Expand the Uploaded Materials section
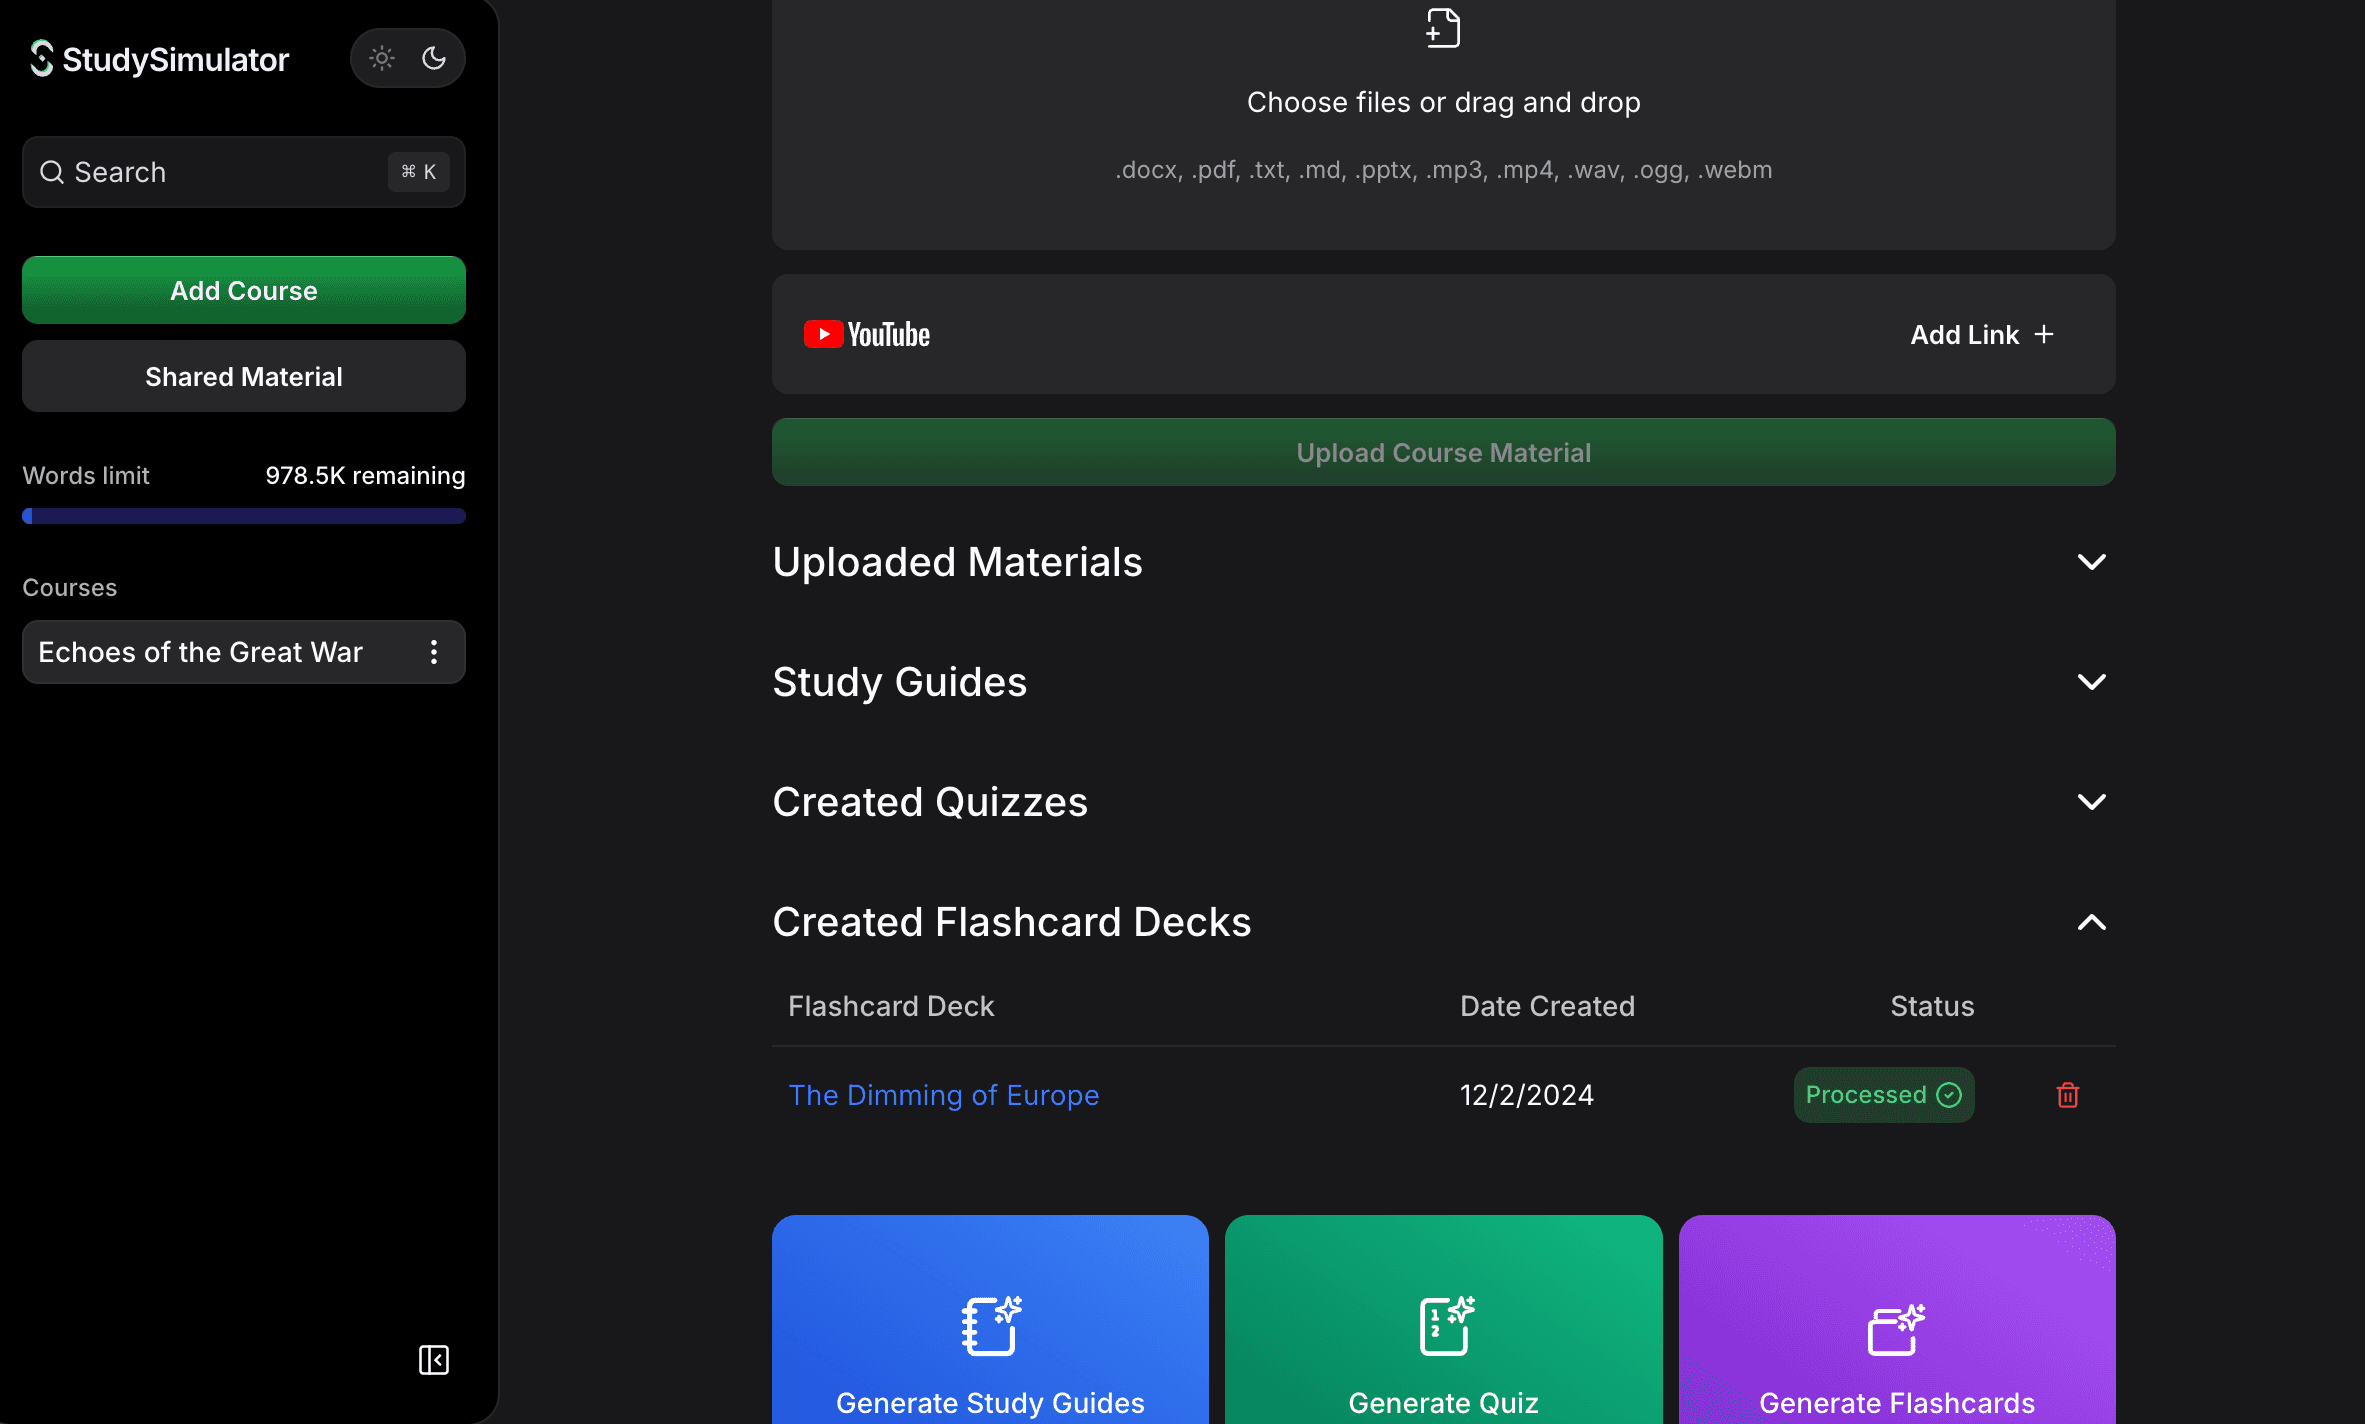Screen dimensions: 2365x1424 click(2092, 562)
